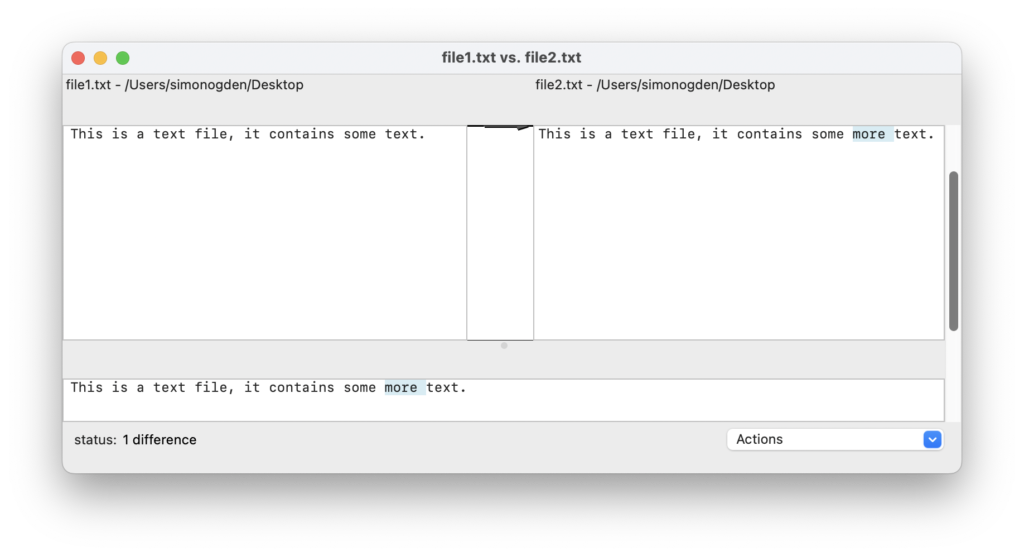This screenshot has width=1024, height=556.
Task: Click the splitter handle dot below gutter
Action: (504, 346)
